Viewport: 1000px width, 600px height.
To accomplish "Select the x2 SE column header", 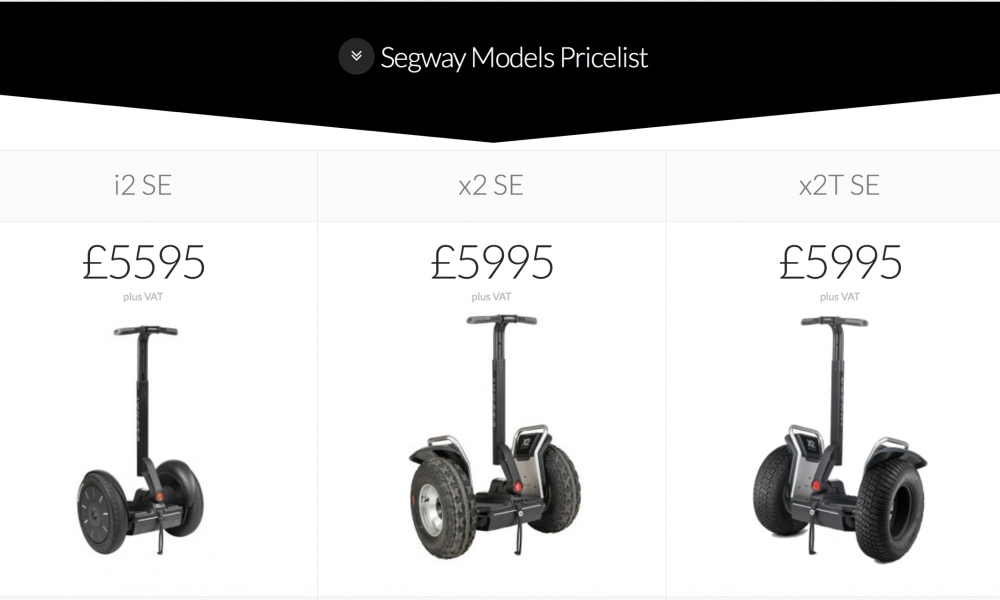I will pyautogui.click(x=491, y=186).
